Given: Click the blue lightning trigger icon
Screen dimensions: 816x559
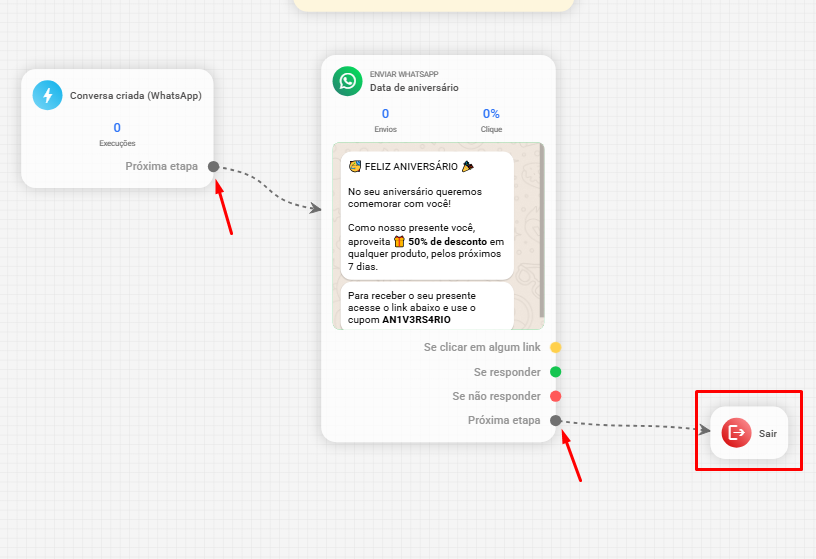Looking at the screenshot, I should pyautogui.click(x=47, y=95).
